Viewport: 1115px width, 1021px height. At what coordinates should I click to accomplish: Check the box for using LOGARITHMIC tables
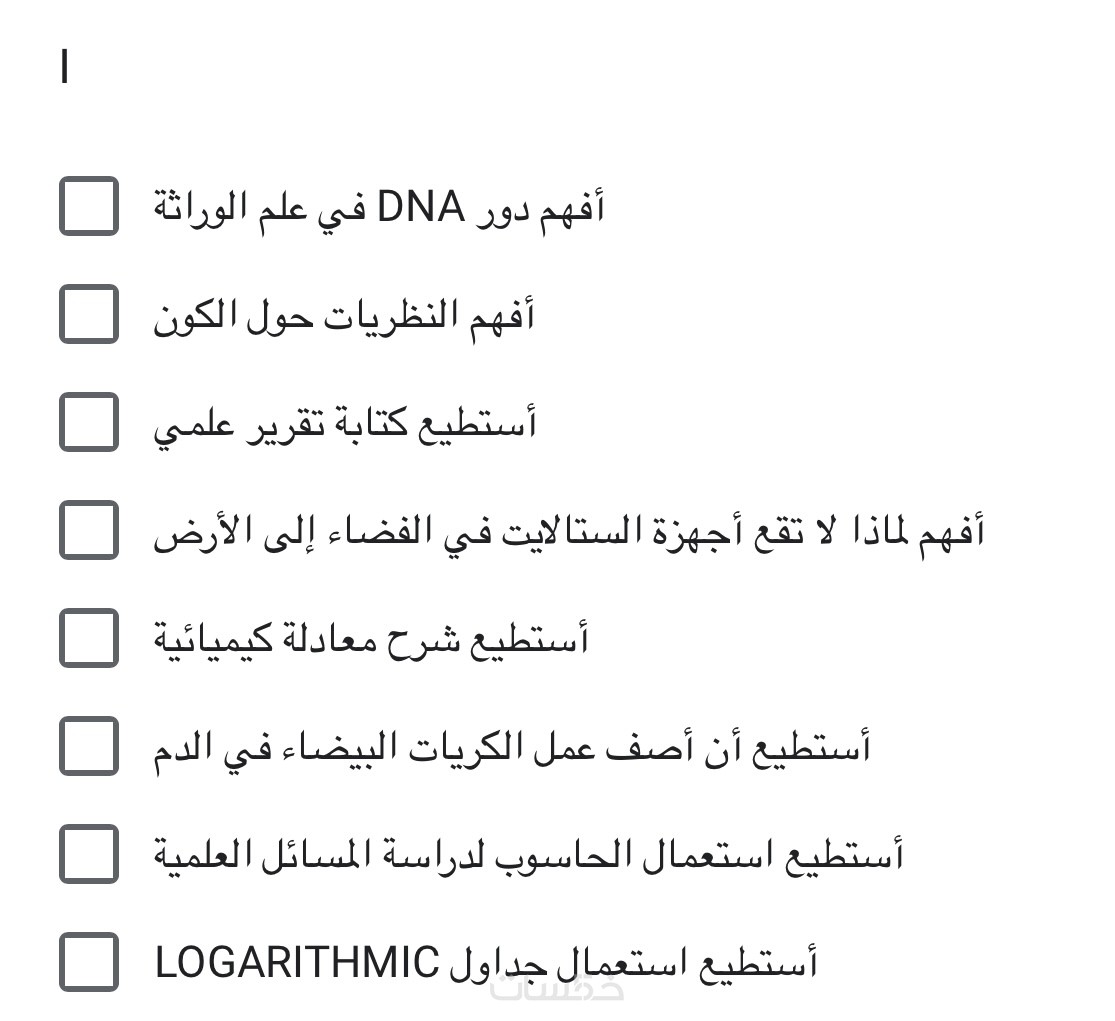tap(89, 962)
